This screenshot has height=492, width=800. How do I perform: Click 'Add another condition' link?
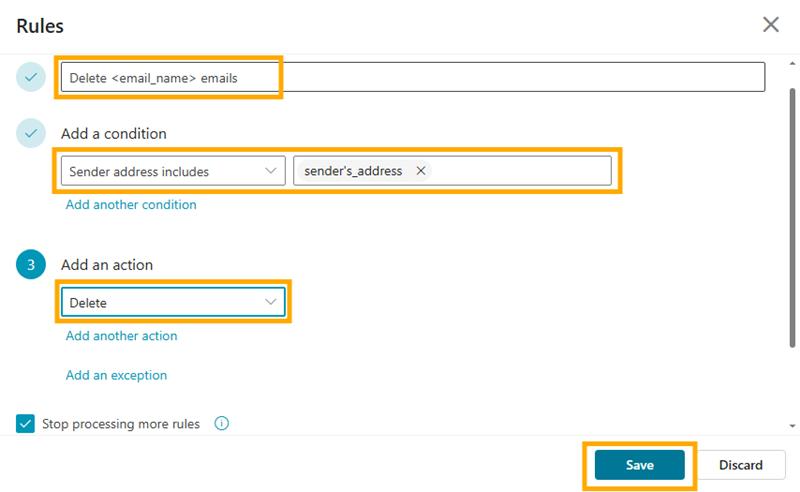[x=131, y=205]
